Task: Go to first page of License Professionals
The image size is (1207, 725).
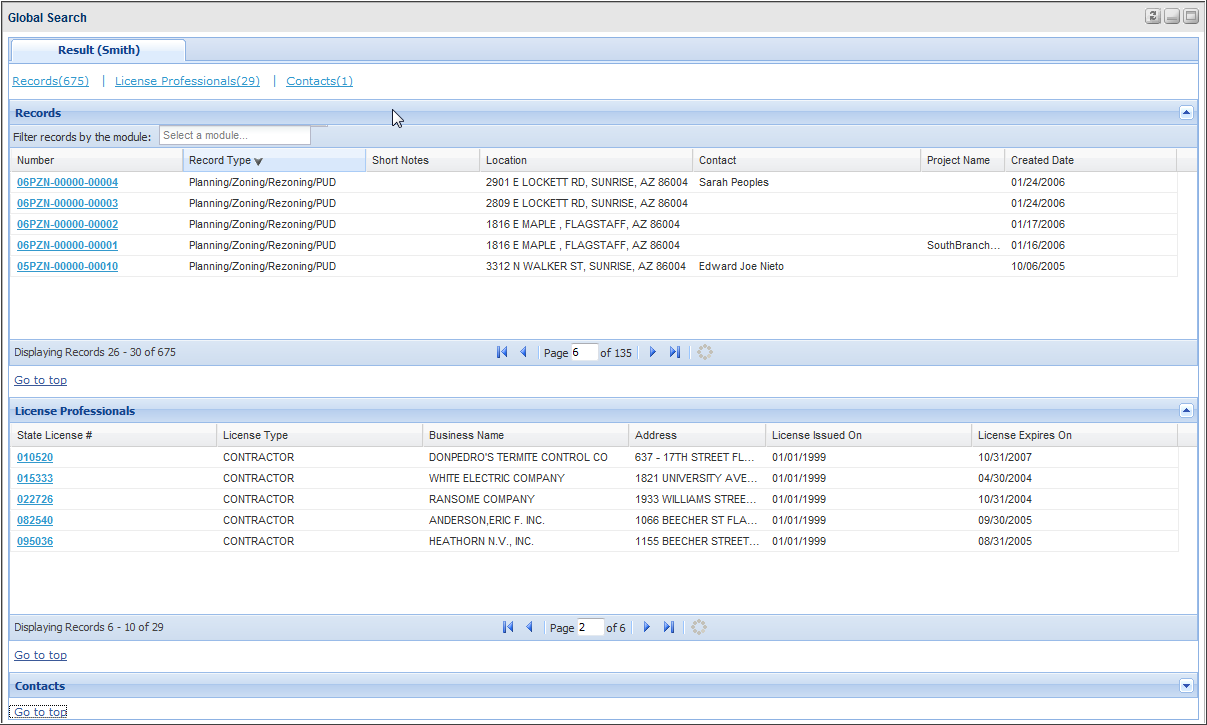Action: pyautogui.click(x=507, y=627)
